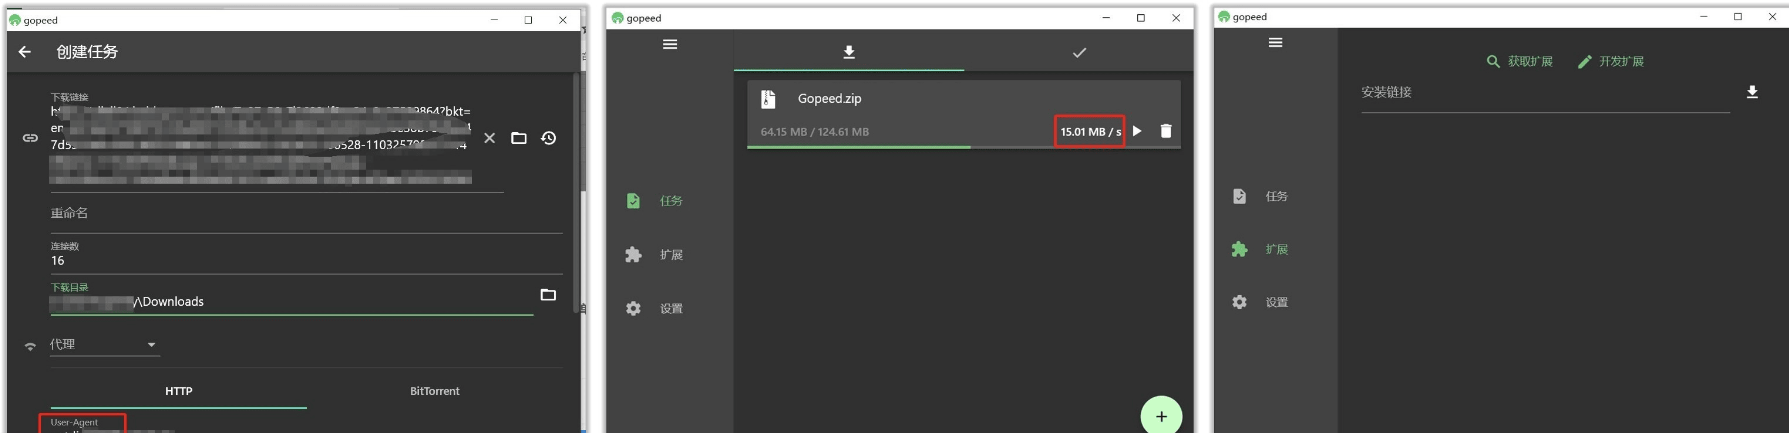
Task: Go back from the 创建任务 page
Action: pos(25,52)
